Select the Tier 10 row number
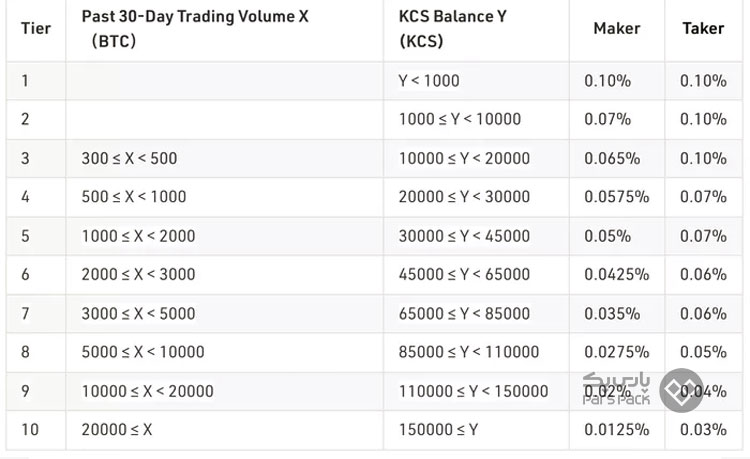750x459 pixels. tap(29, 430)
